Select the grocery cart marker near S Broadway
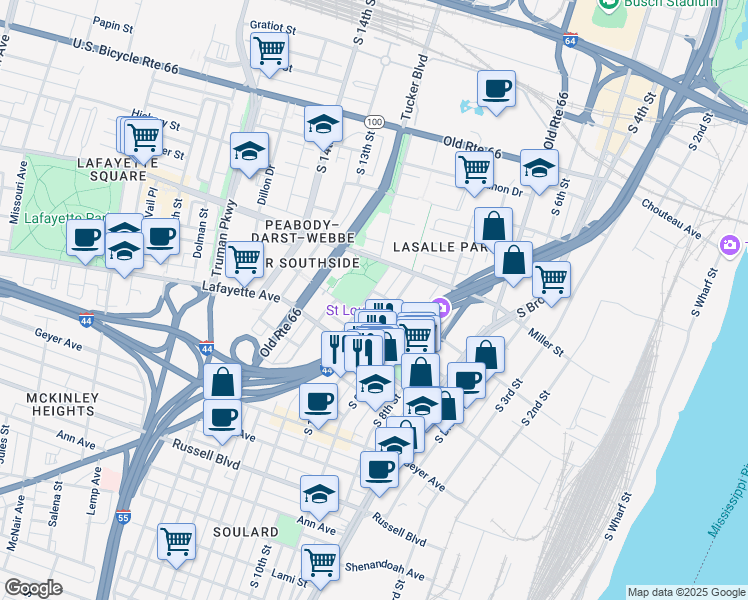 click(x=551, y=282)
